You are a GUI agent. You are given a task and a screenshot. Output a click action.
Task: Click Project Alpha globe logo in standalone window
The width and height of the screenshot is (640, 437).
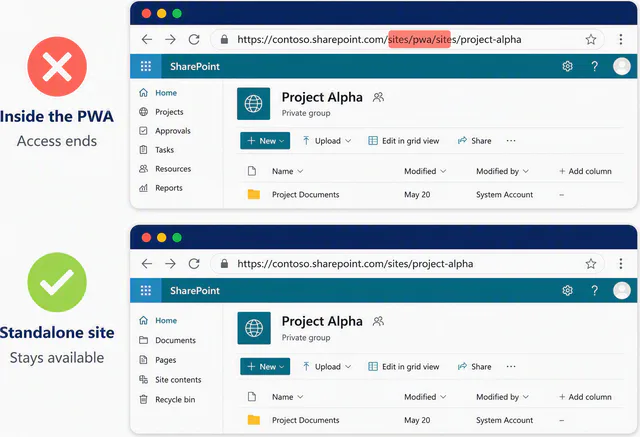pyautogui.click(x=254, y=328)
